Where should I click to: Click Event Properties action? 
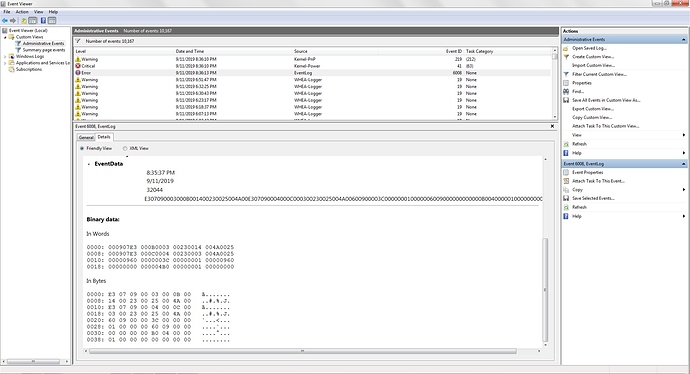[x=587, y=172]
